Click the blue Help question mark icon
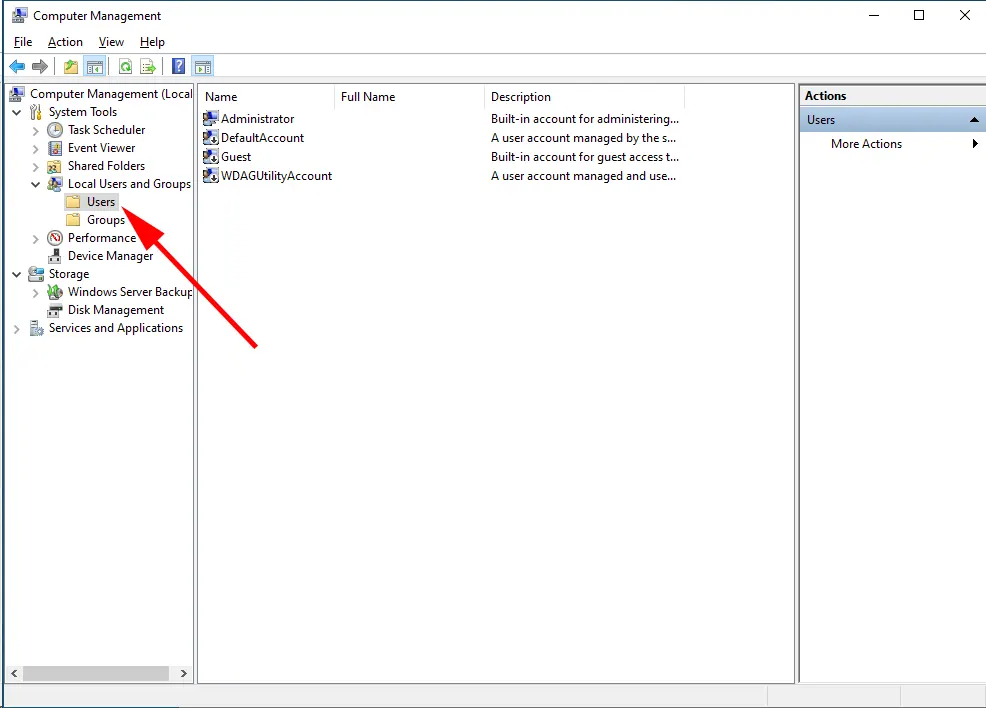The width and height of the screenshot is (986, 708). pyautogui.click(x=179, y=66)
